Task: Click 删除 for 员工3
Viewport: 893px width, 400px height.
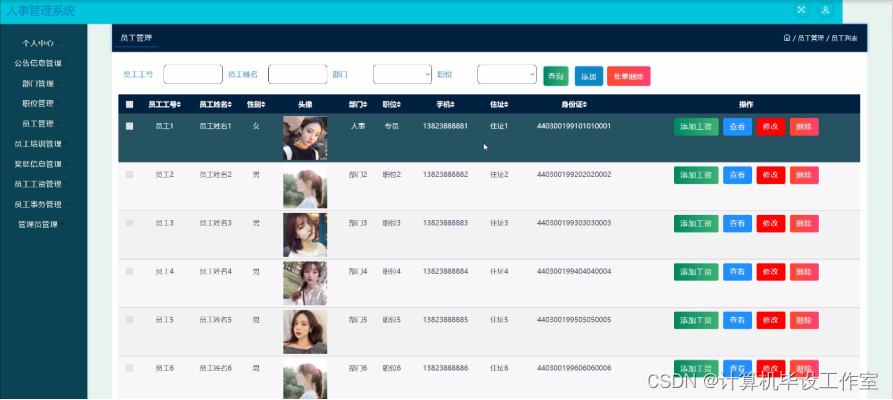Action: tap(804, 223)
